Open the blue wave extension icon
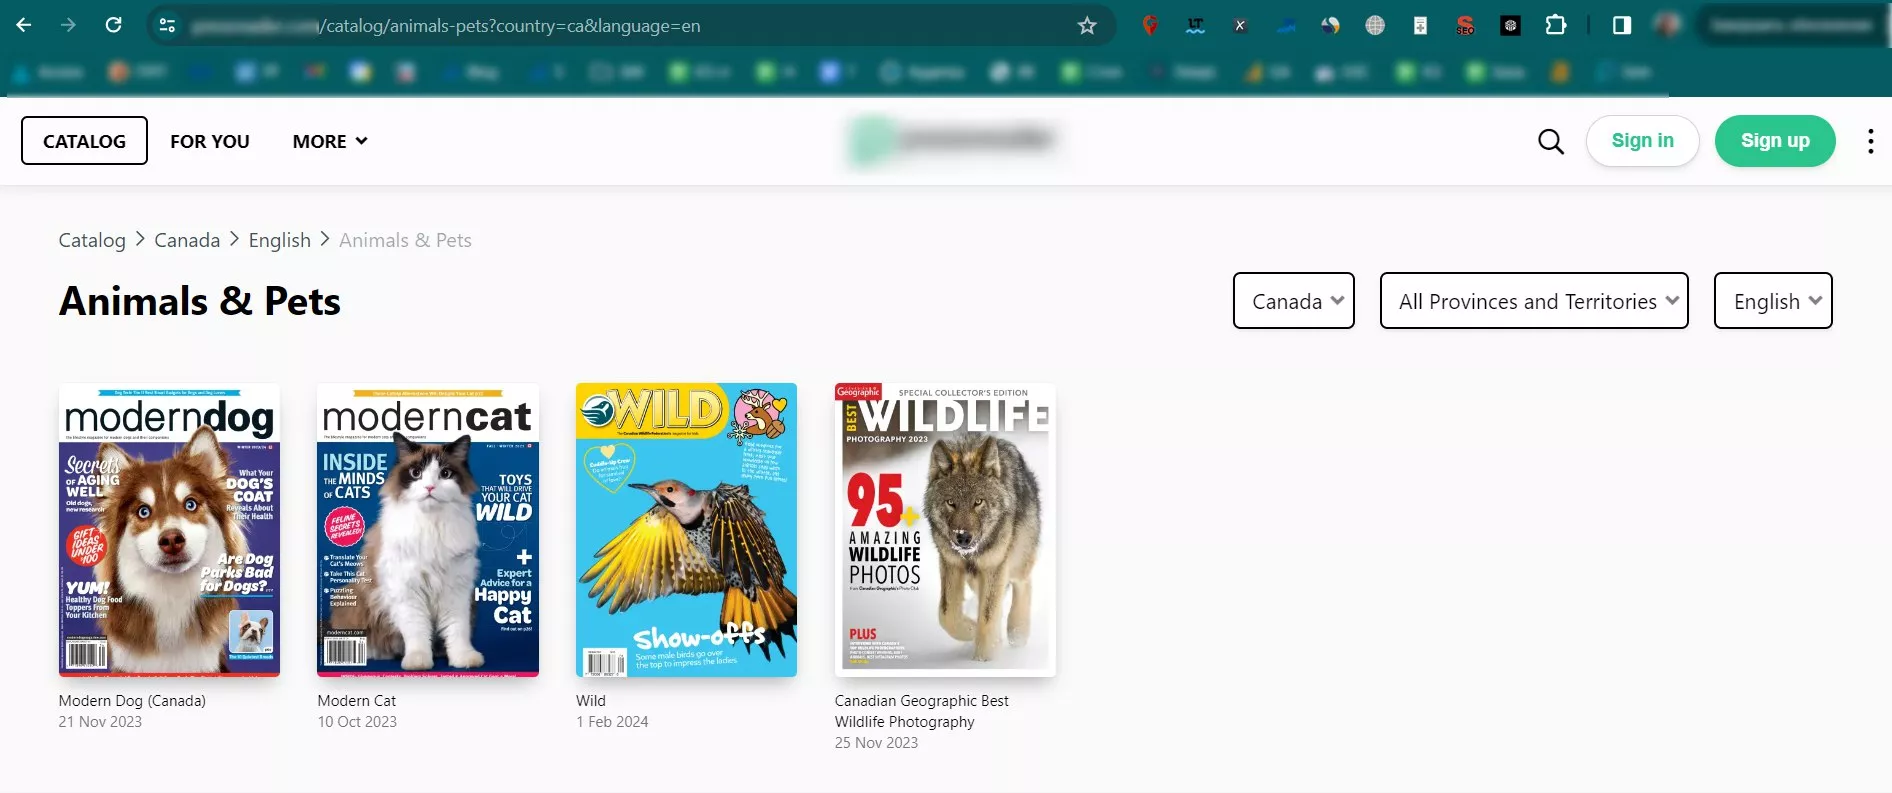 point(1285,26)
